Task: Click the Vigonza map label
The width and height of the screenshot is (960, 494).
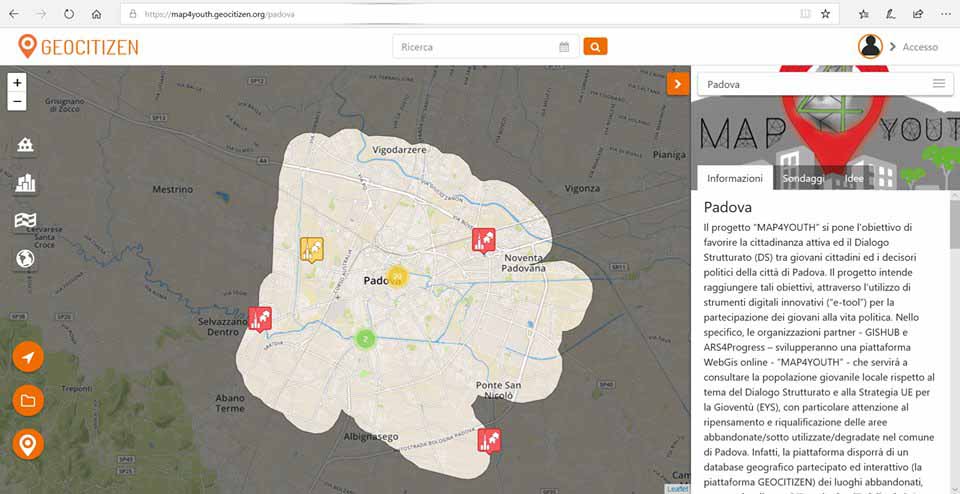Action: coord(582,189)
